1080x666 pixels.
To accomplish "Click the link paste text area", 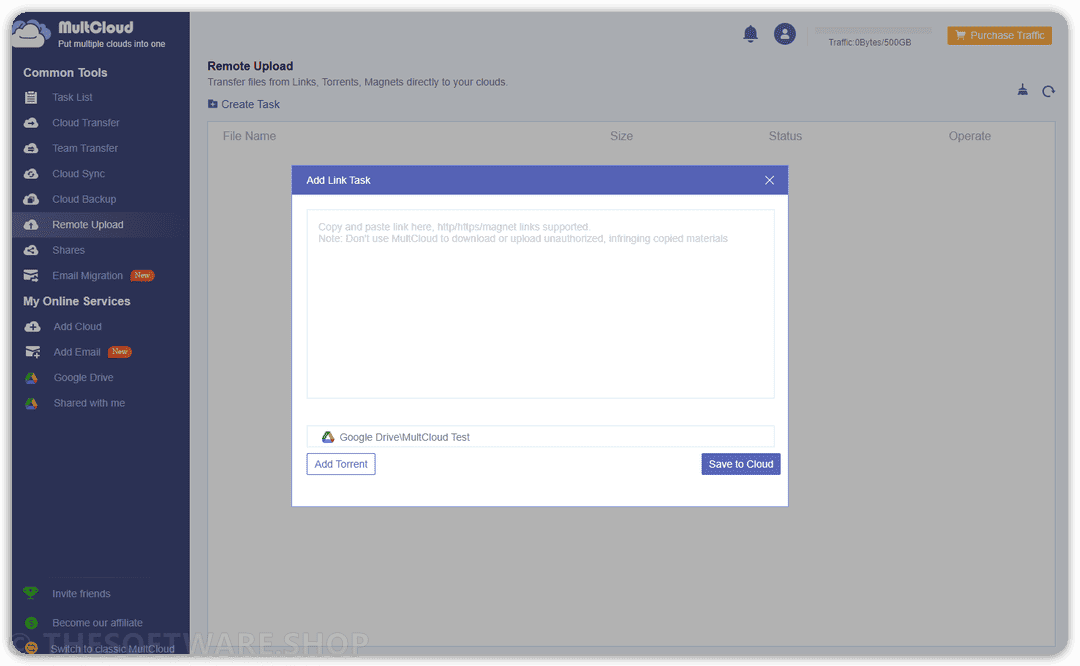I will (541, 304).
